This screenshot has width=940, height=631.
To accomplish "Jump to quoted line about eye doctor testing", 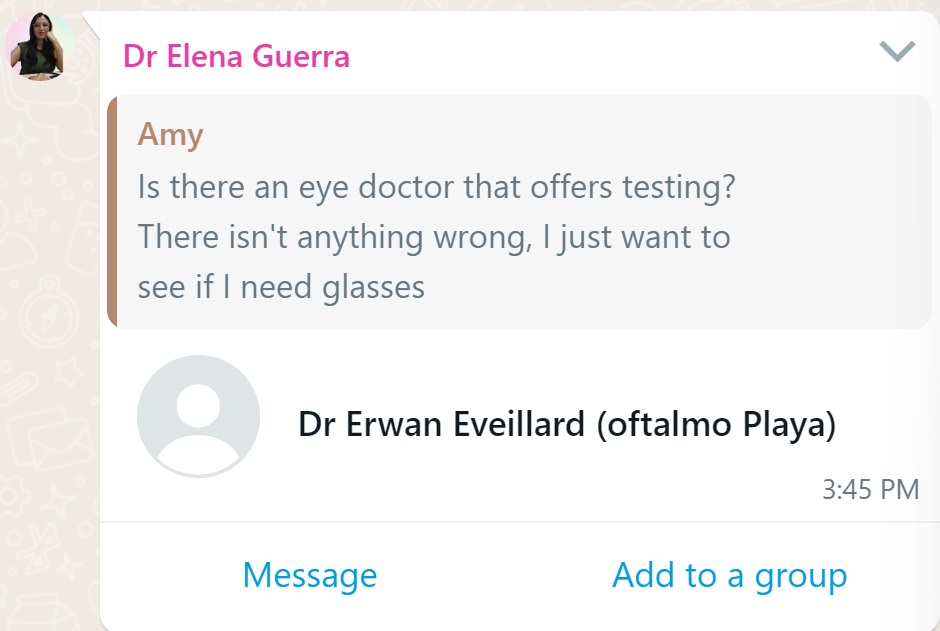I will [436, 187].
